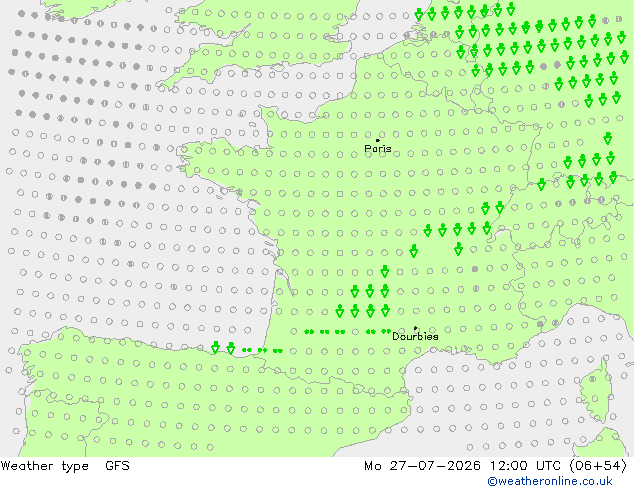This screenshot has height=490, width=634.
Task: Click the Dourbies location label
Action: pyautogui.click(x=415, y=336)
